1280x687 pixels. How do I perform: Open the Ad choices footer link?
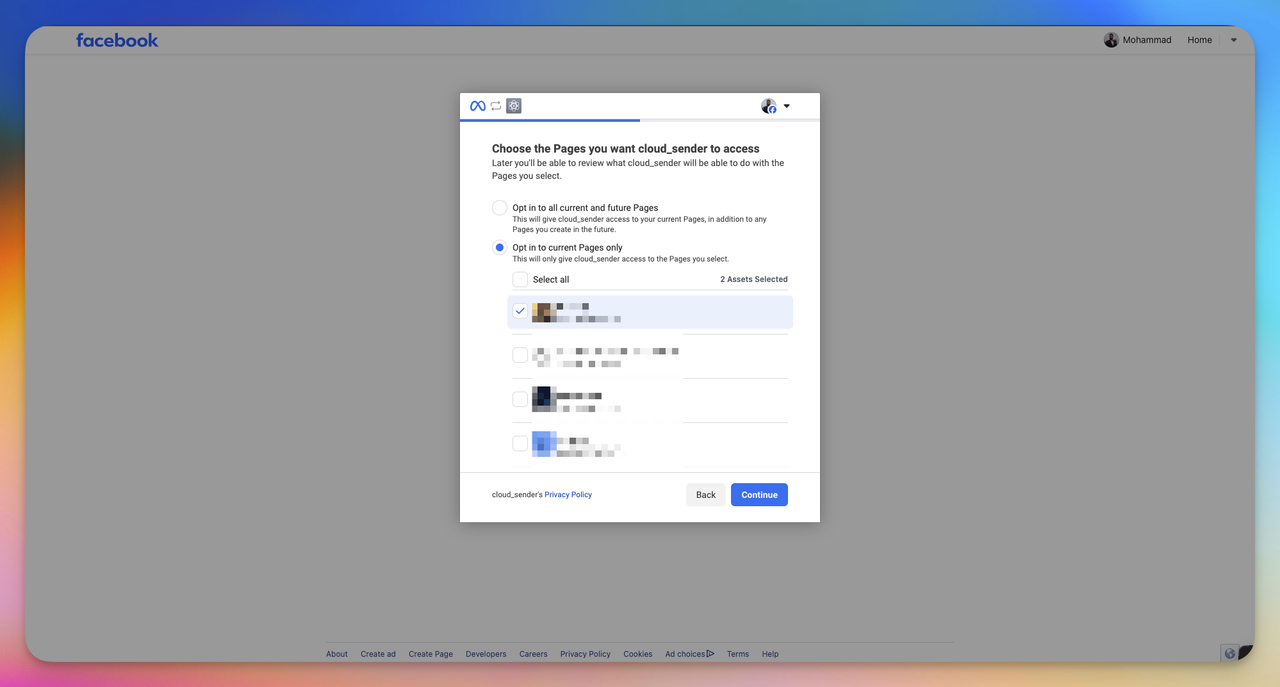pos(685,654)
